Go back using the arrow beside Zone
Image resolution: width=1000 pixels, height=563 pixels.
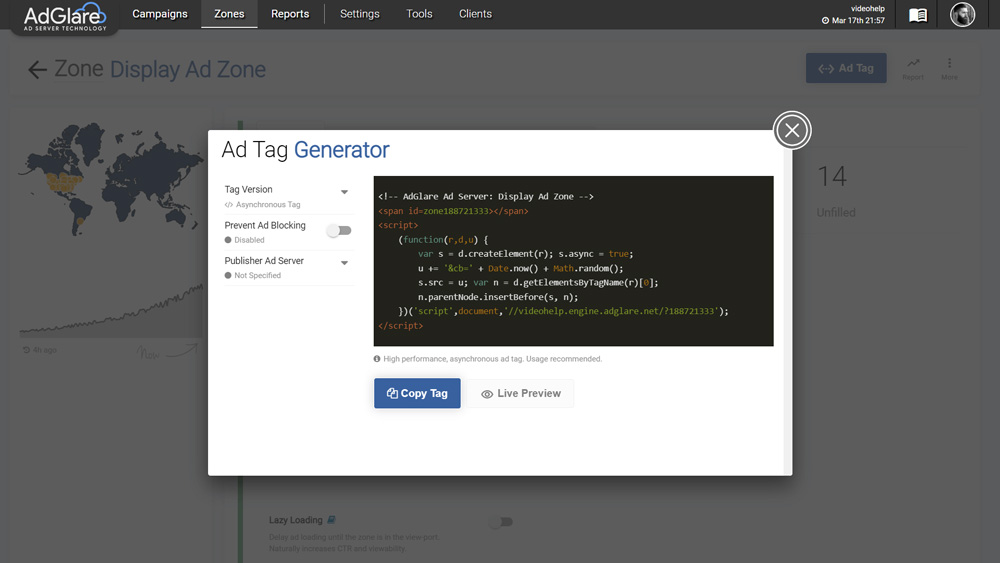tap(38, 69)
